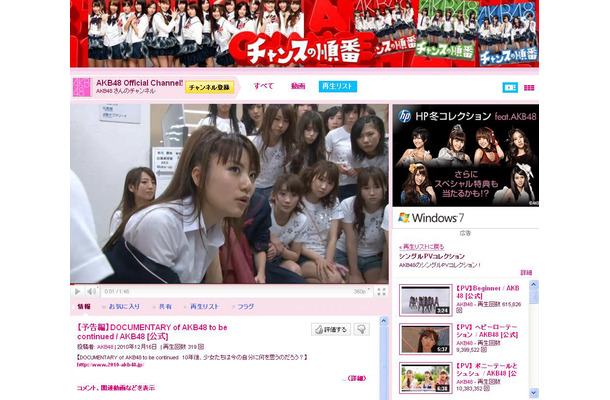Screen dimensions: 610x400
Task: Open stats icon for Beginner video
Action: coord(459,310)
